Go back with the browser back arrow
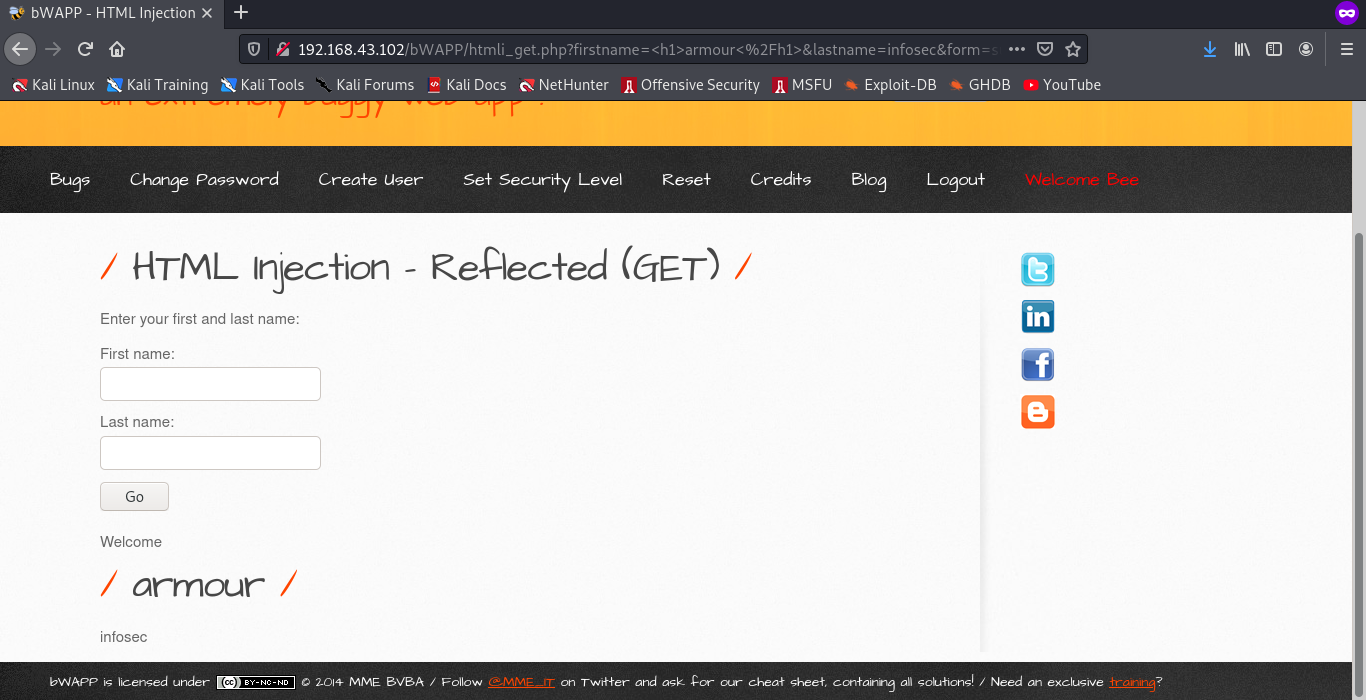This screenshot has width=1366, height=700. [x=20, y=49]
